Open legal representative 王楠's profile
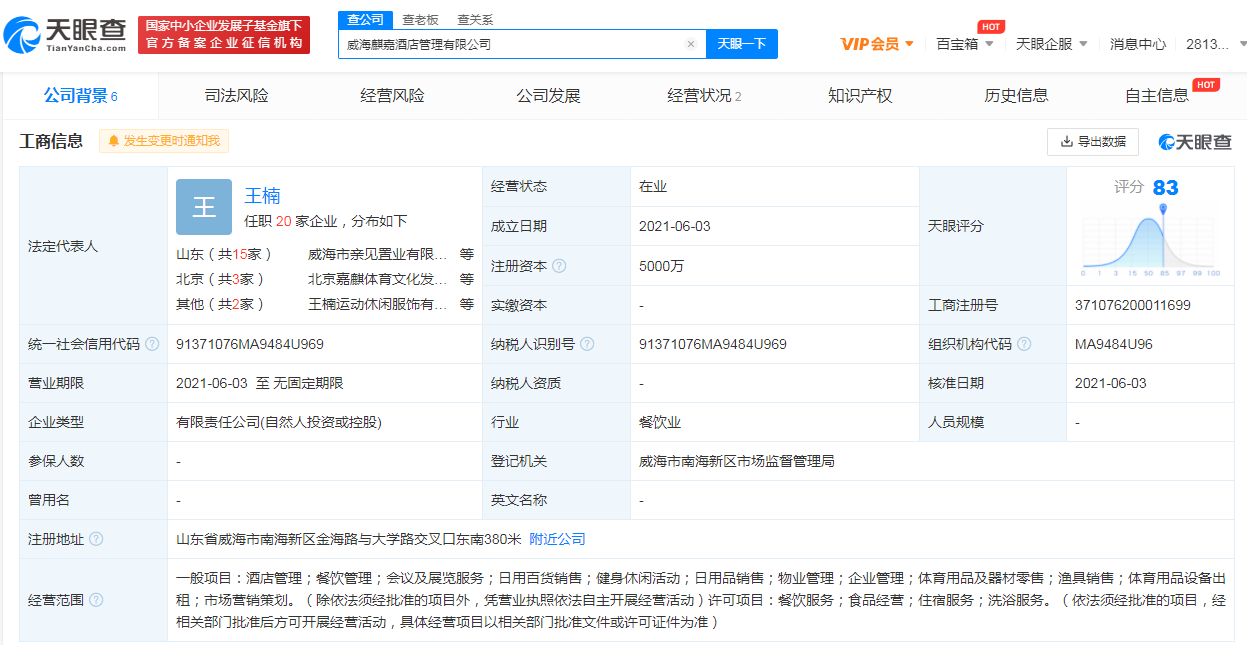This screenshot has height=645, width=1247. [262, 196]
